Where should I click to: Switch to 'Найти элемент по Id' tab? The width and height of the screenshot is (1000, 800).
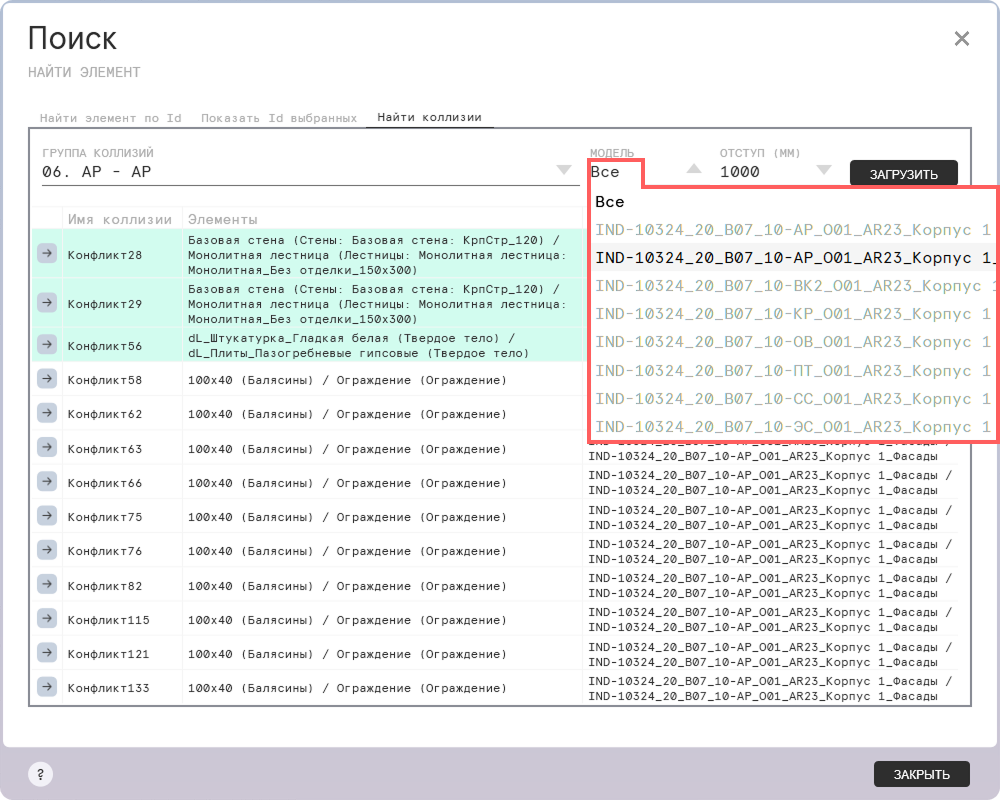[x=110, y=118]
